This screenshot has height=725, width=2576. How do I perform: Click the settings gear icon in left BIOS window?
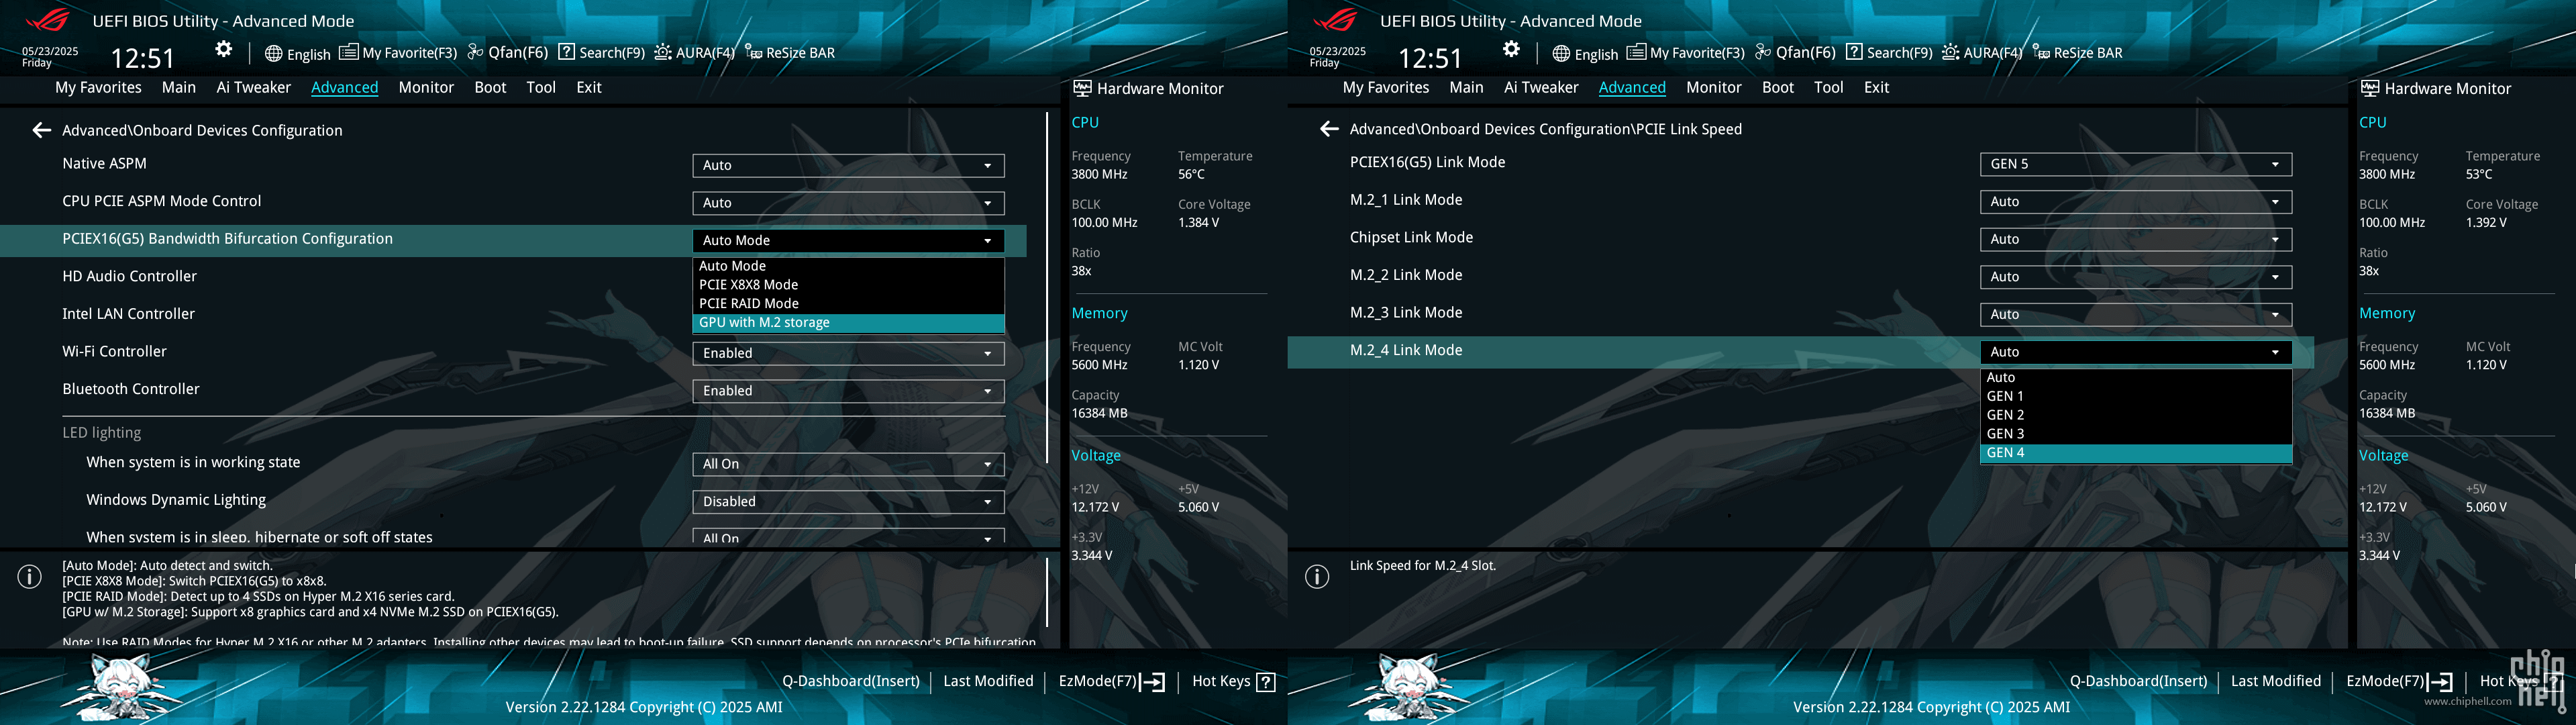click(x=224, y=49)
